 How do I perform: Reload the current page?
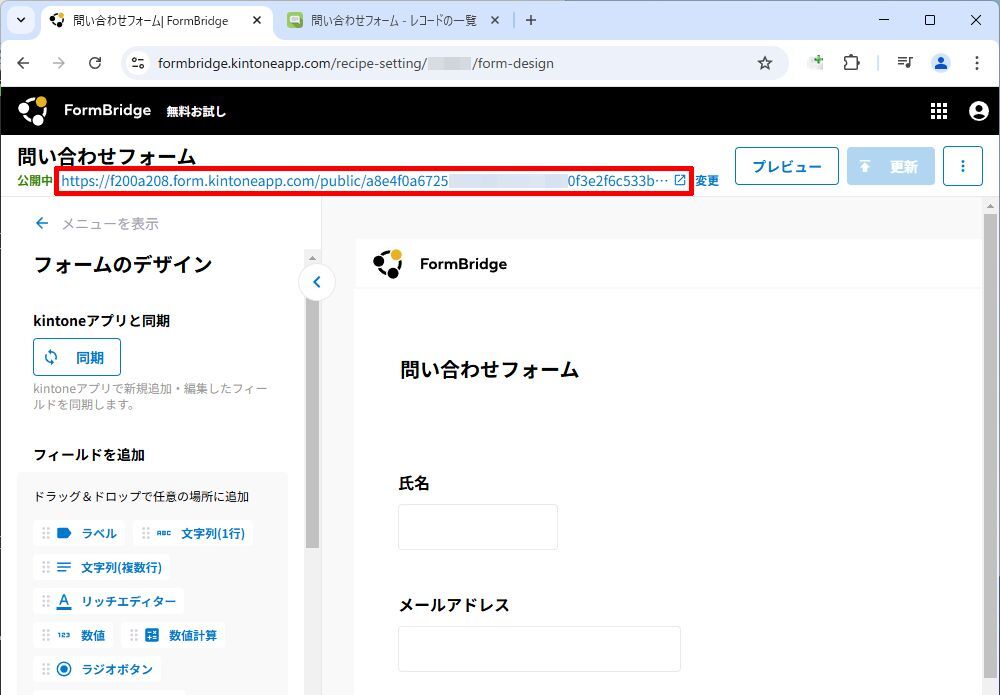point(95,62)
